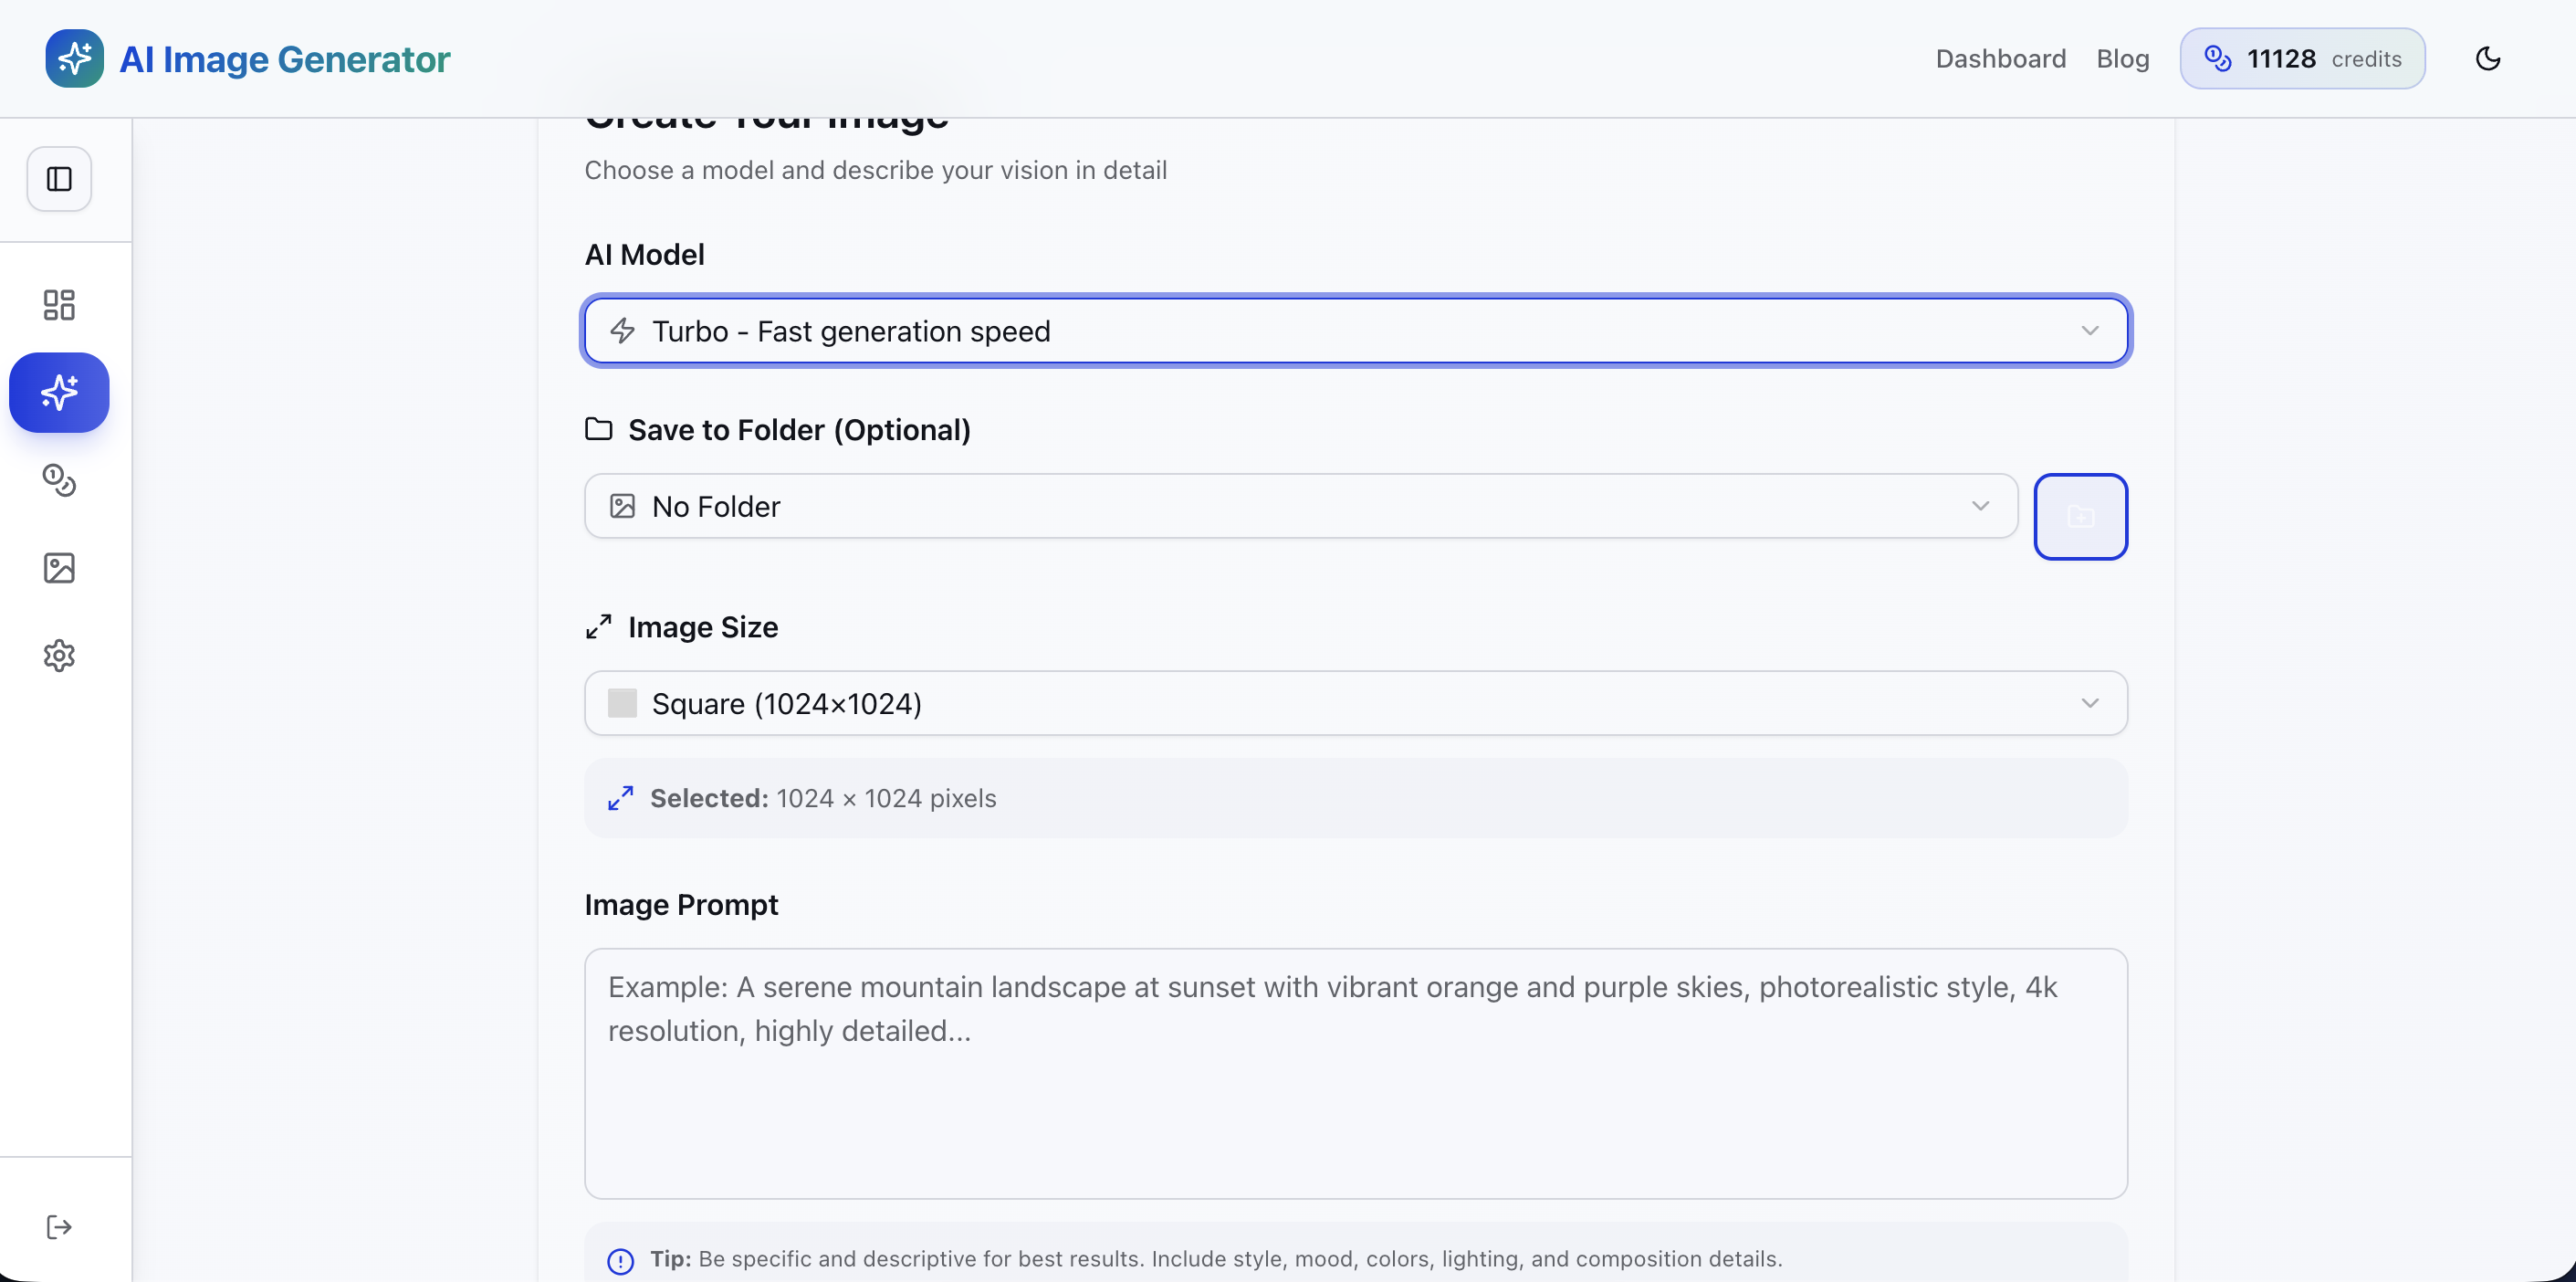Open the dashboard grid sidebar icon
Image resolution: width=2576 pixels, height=1282 pixels.
pos(59,305)
